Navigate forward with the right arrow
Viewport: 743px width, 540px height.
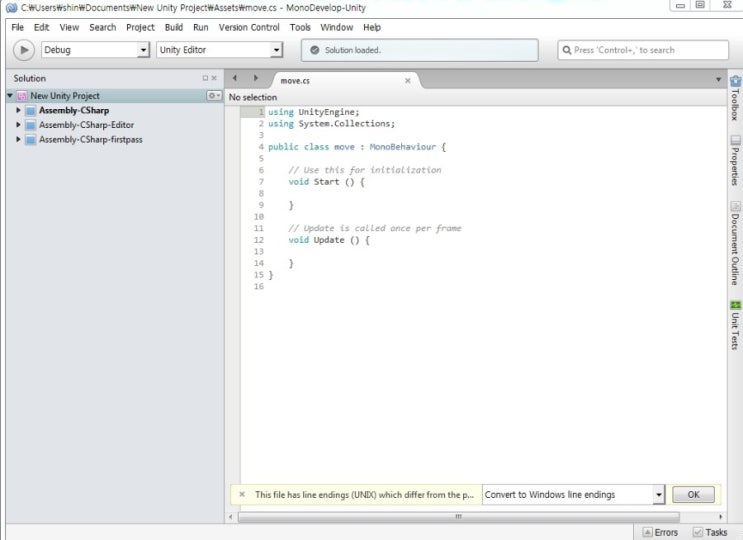[256, 78]
